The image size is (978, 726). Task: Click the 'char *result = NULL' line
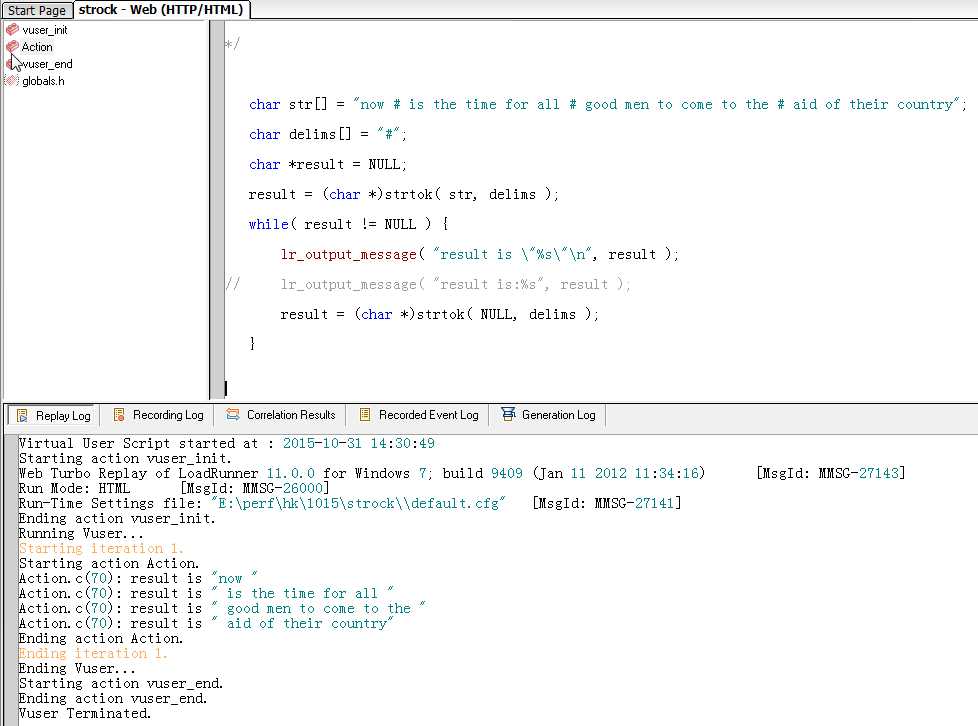coord(327,164)
